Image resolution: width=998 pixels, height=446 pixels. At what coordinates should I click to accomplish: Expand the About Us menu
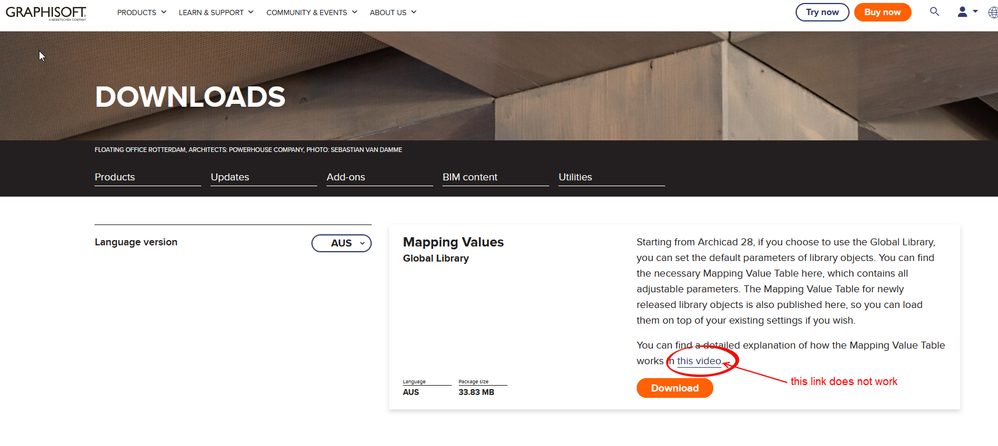pos(393,12)
